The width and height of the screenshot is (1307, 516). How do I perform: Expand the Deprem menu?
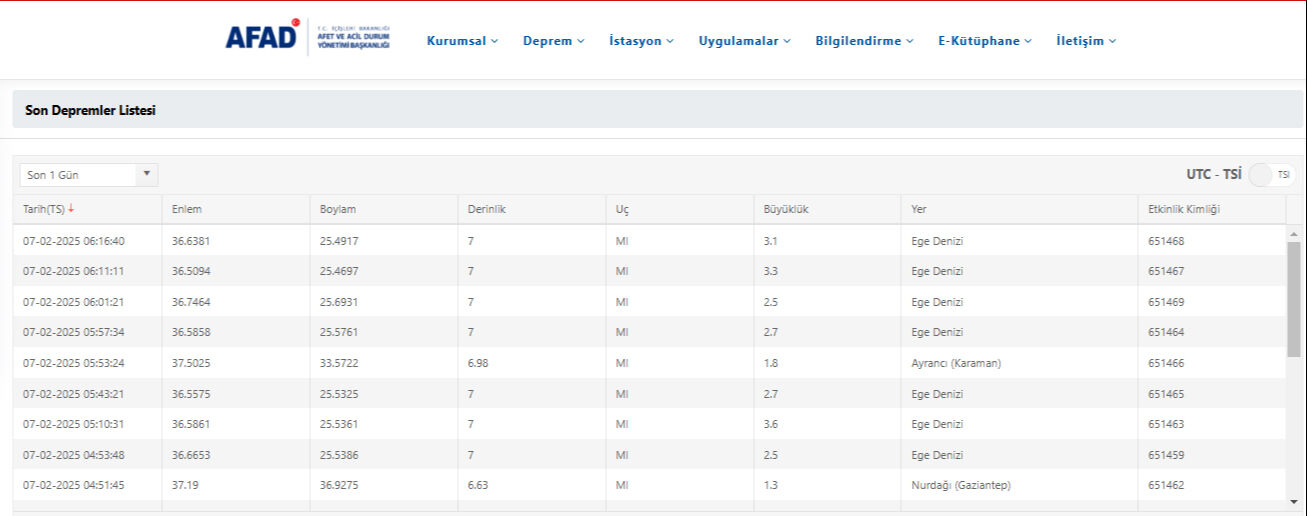pyautogui.click(x=553, y=41)
